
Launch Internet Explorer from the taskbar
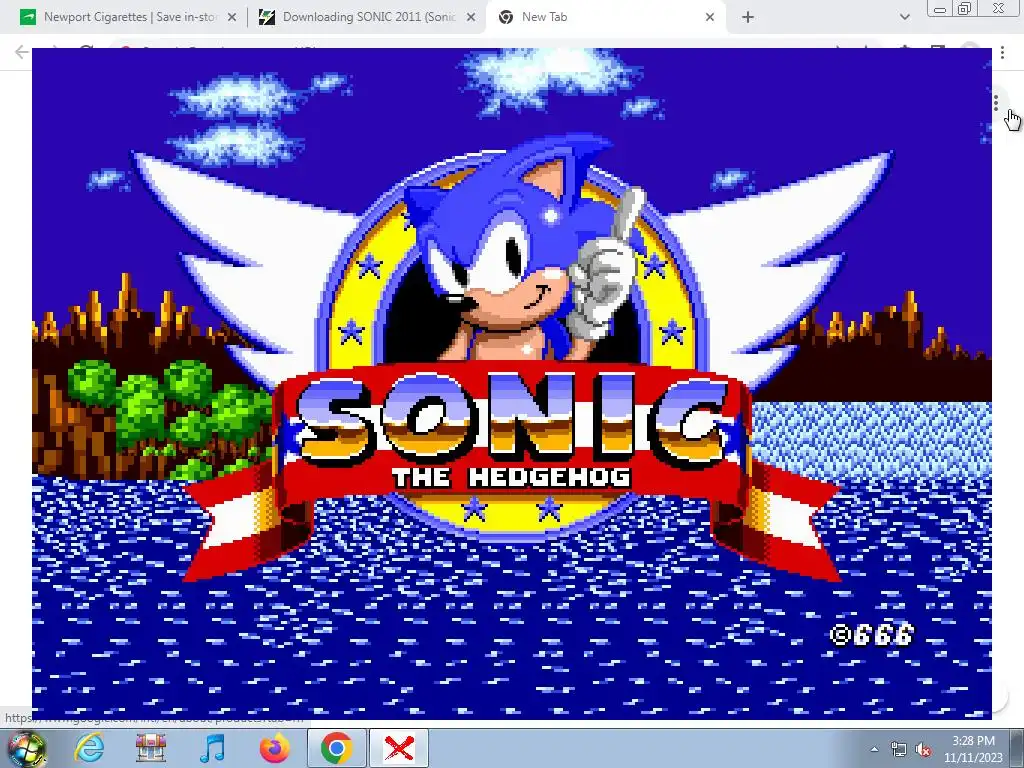coord(89,748)
